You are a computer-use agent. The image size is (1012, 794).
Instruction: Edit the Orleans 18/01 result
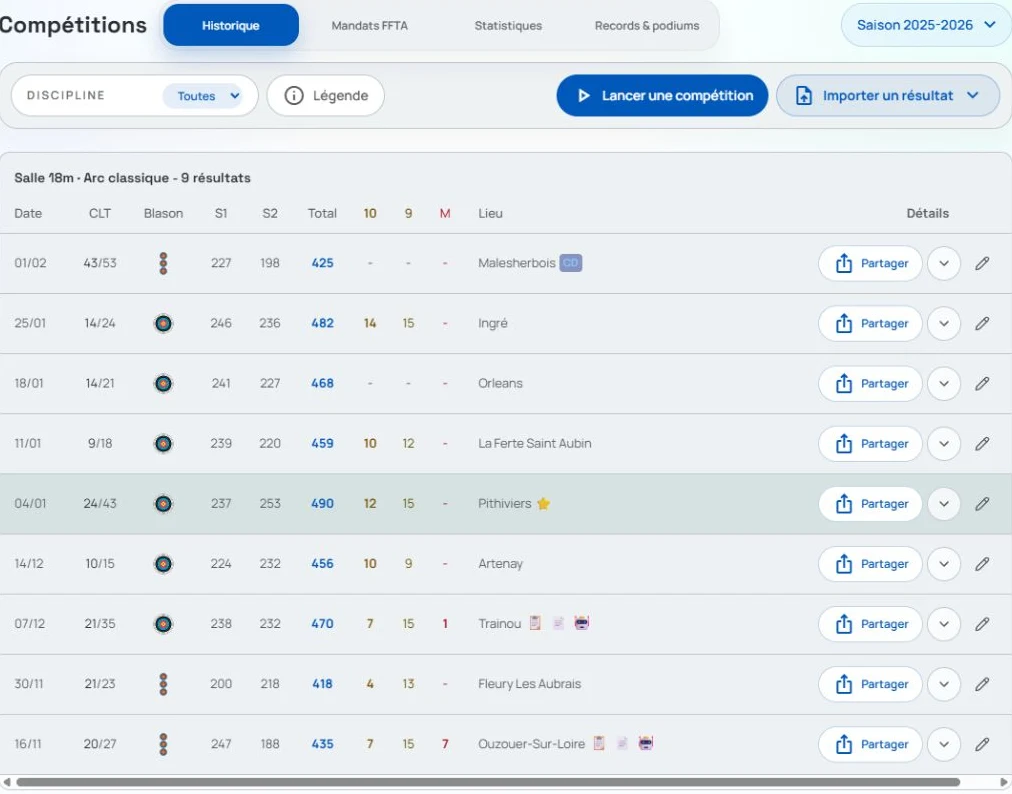[x=982, y=383]
